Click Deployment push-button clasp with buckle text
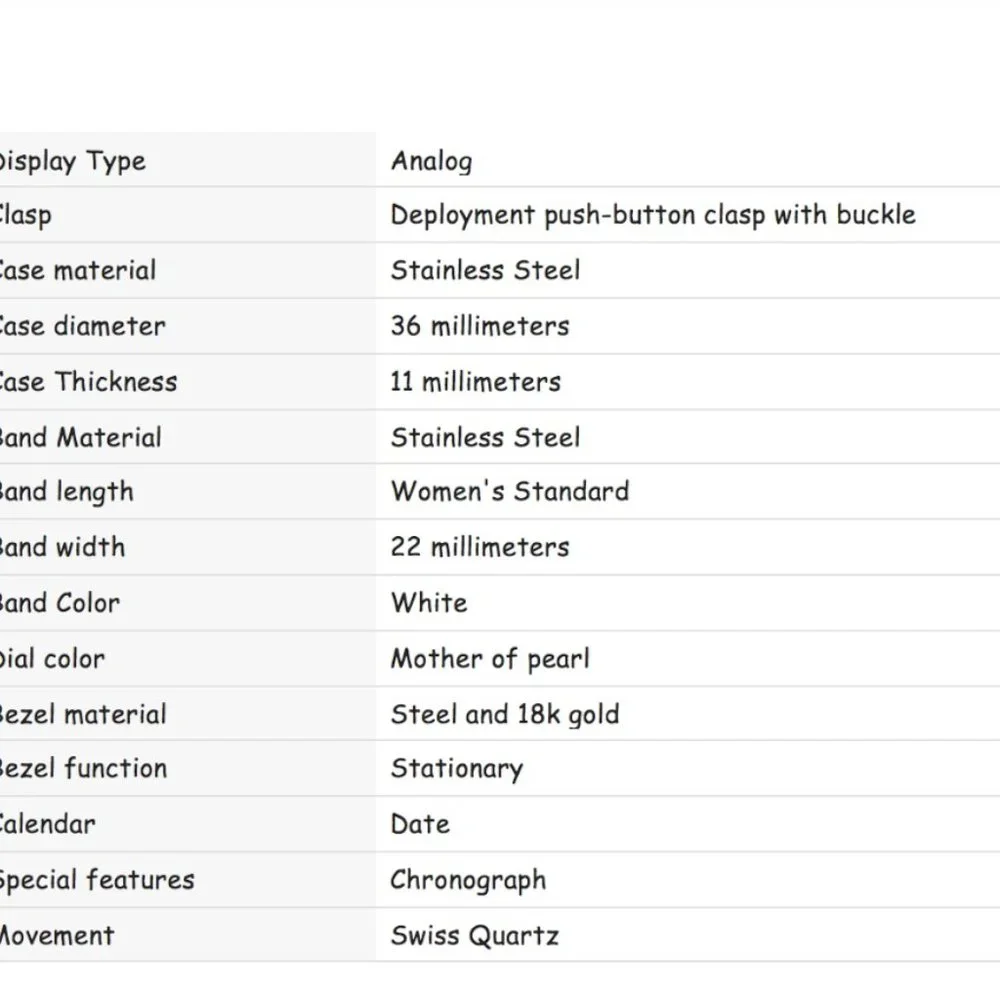1000x1000 pixels. [x=653, y=216]
